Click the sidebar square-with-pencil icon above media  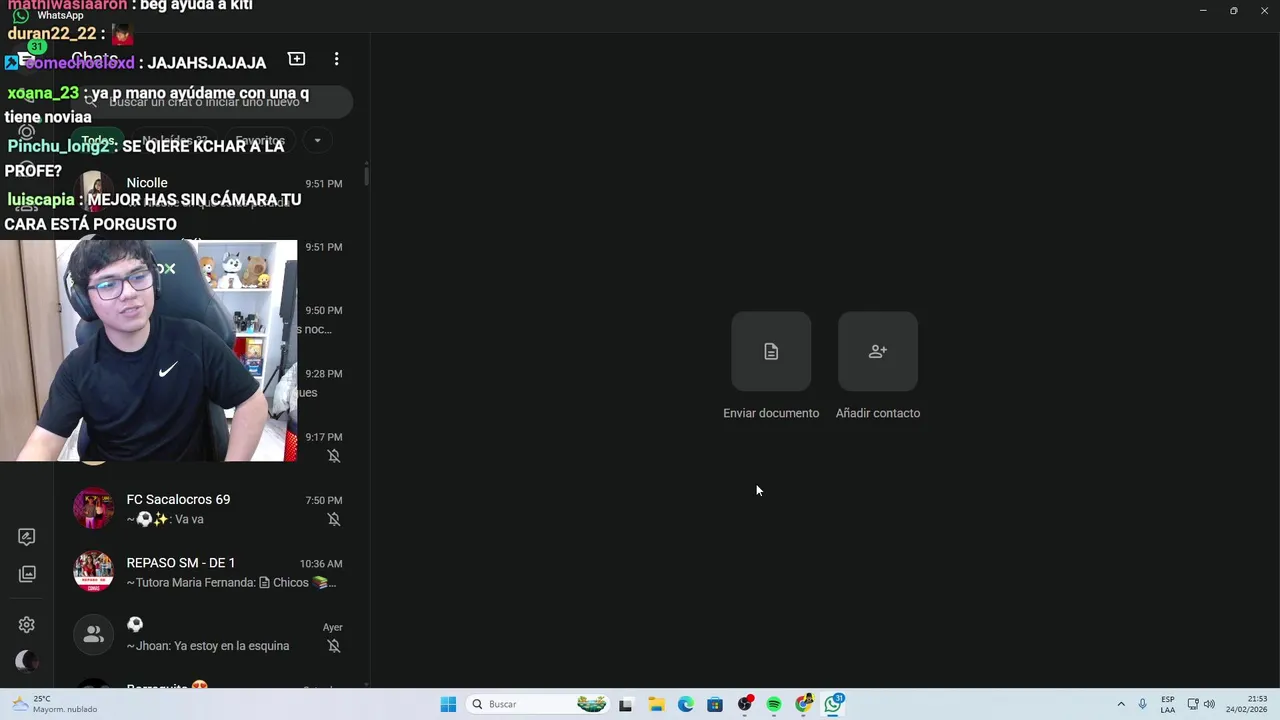[x=27, y=537]
